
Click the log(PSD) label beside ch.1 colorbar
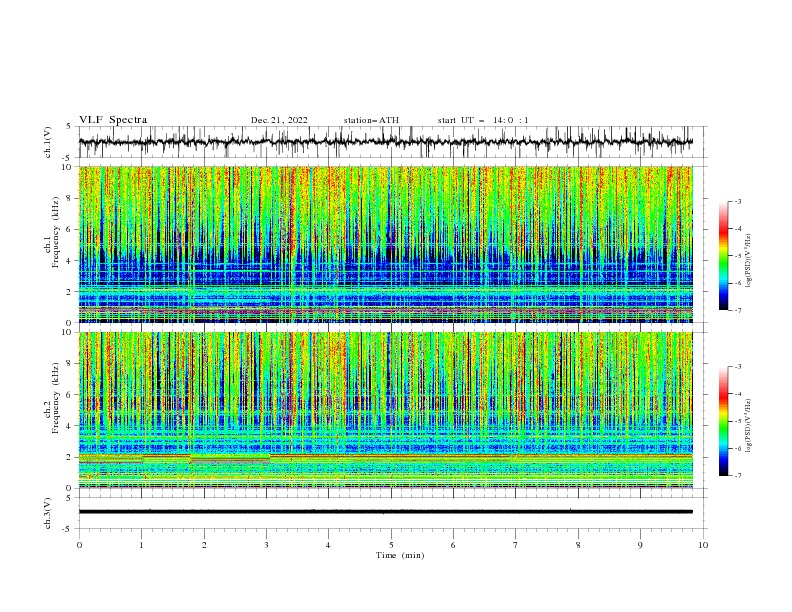tap(749, 261)
